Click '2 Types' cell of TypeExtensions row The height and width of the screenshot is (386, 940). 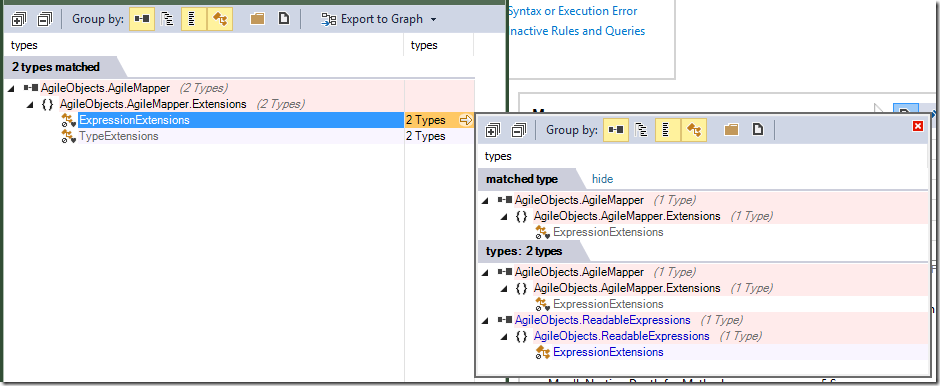point(426,136)
